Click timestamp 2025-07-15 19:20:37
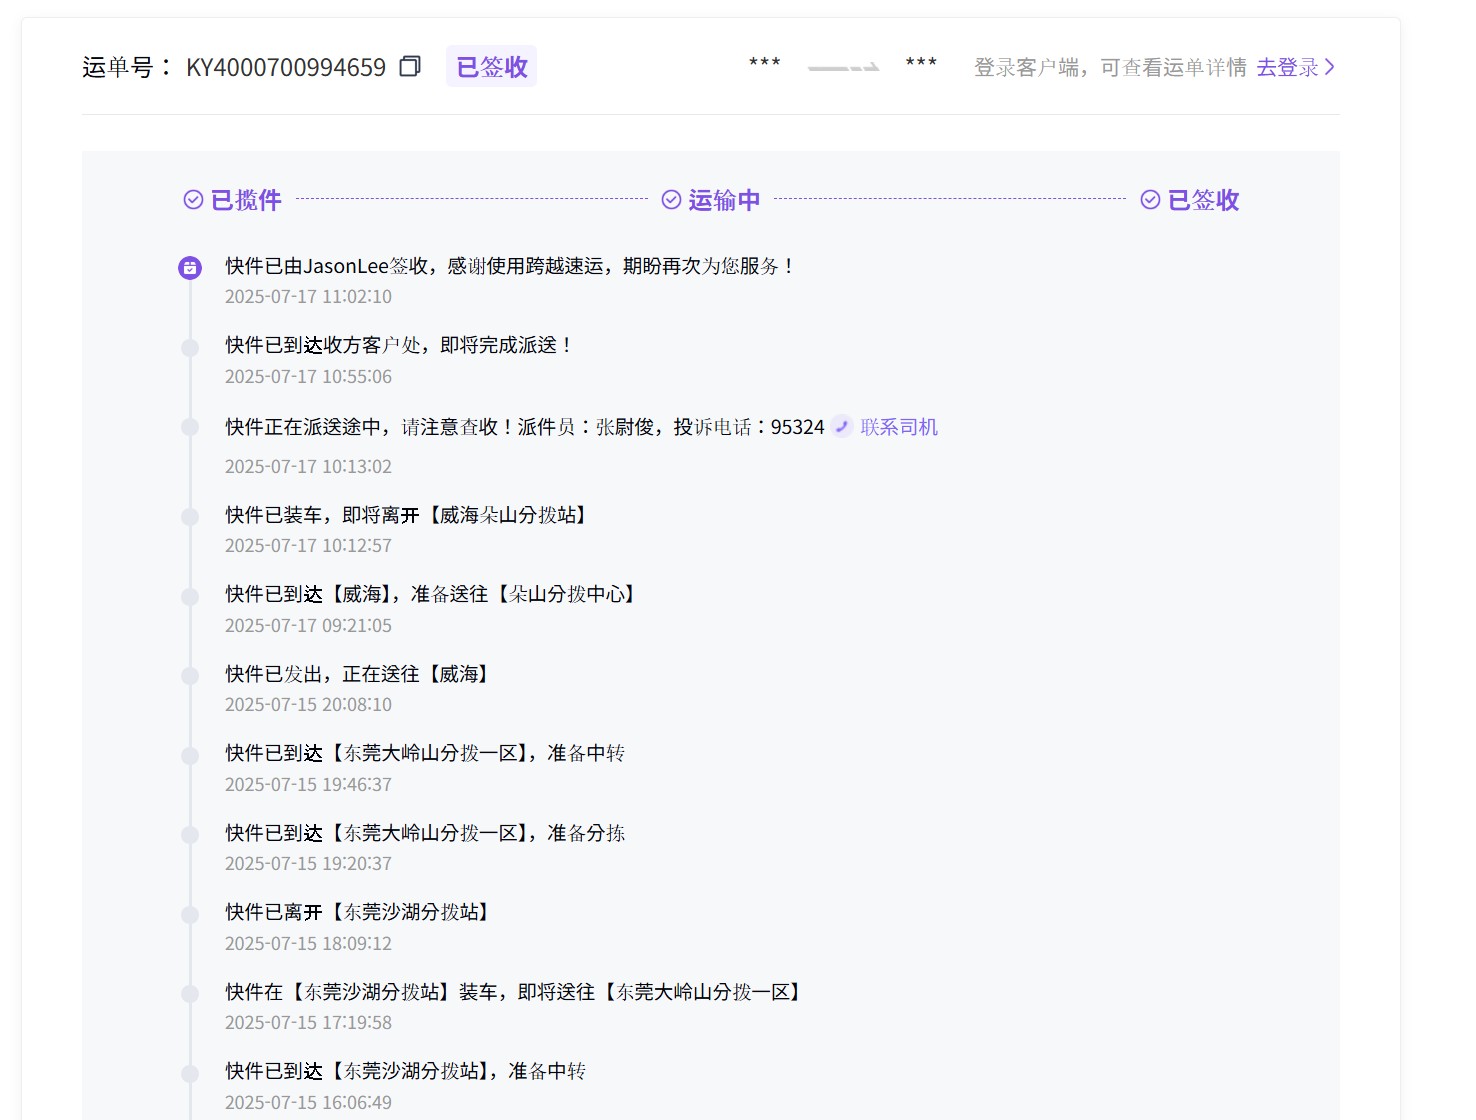The width and height of the screenshot is (1476, 1120). (308, 864)
